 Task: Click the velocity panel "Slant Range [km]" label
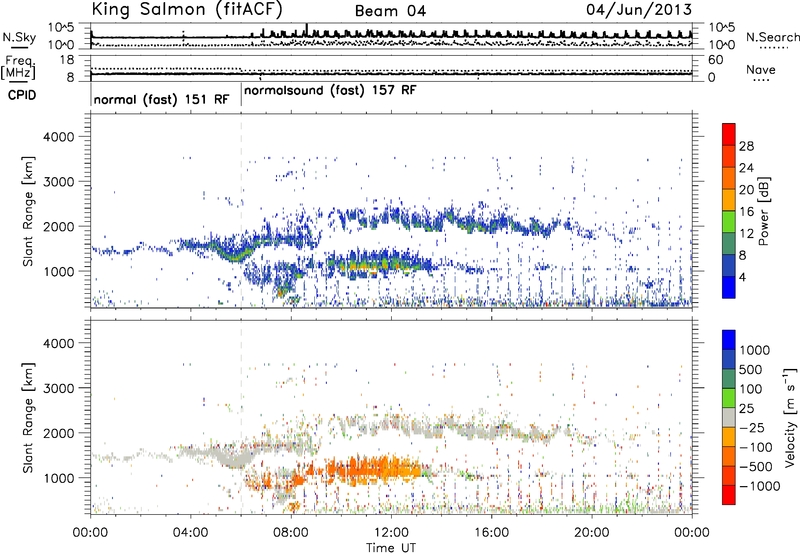click(28, 417)
